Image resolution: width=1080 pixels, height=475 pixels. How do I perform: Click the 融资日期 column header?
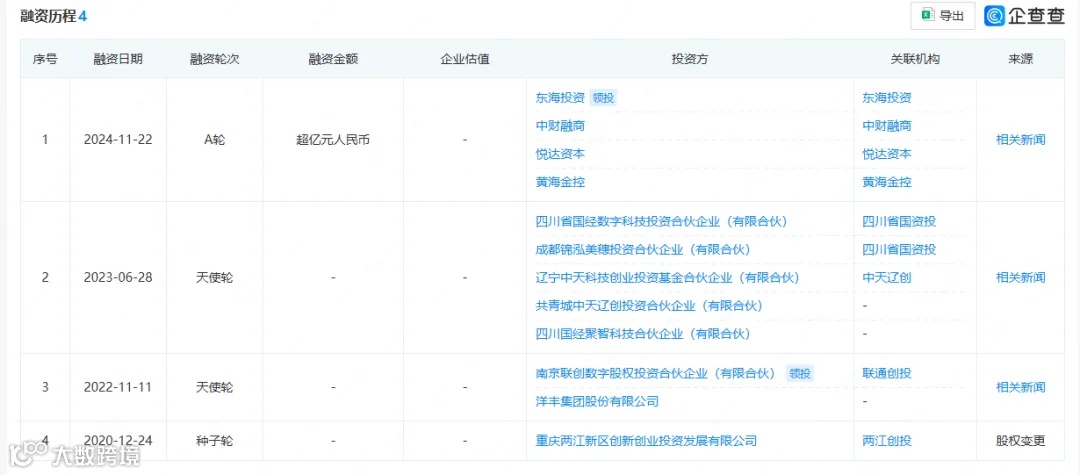118,59
